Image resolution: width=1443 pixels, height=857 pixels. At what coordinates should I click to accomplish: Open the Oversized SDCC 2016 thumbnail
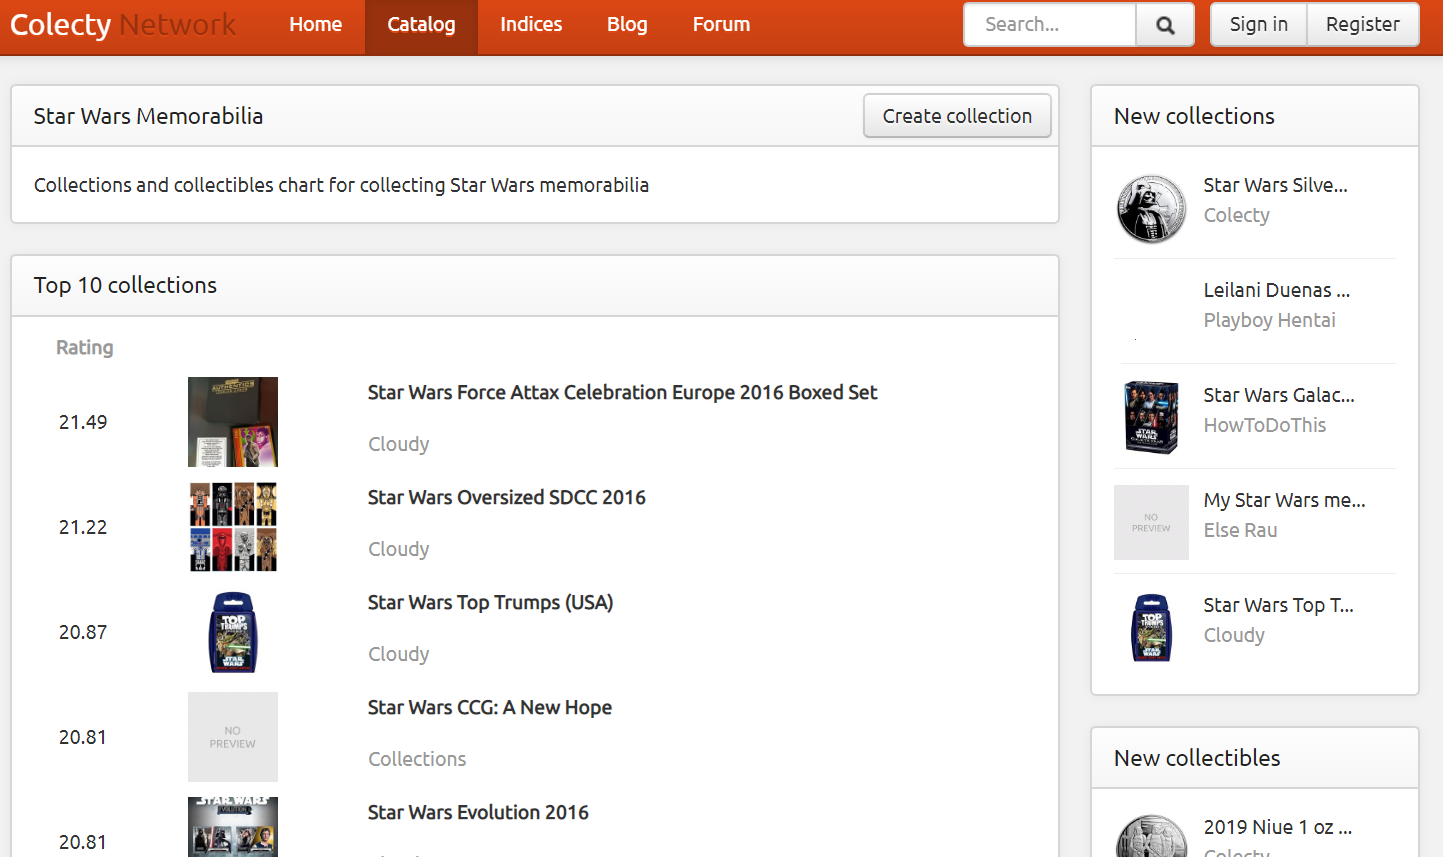(x=233, y=527)
